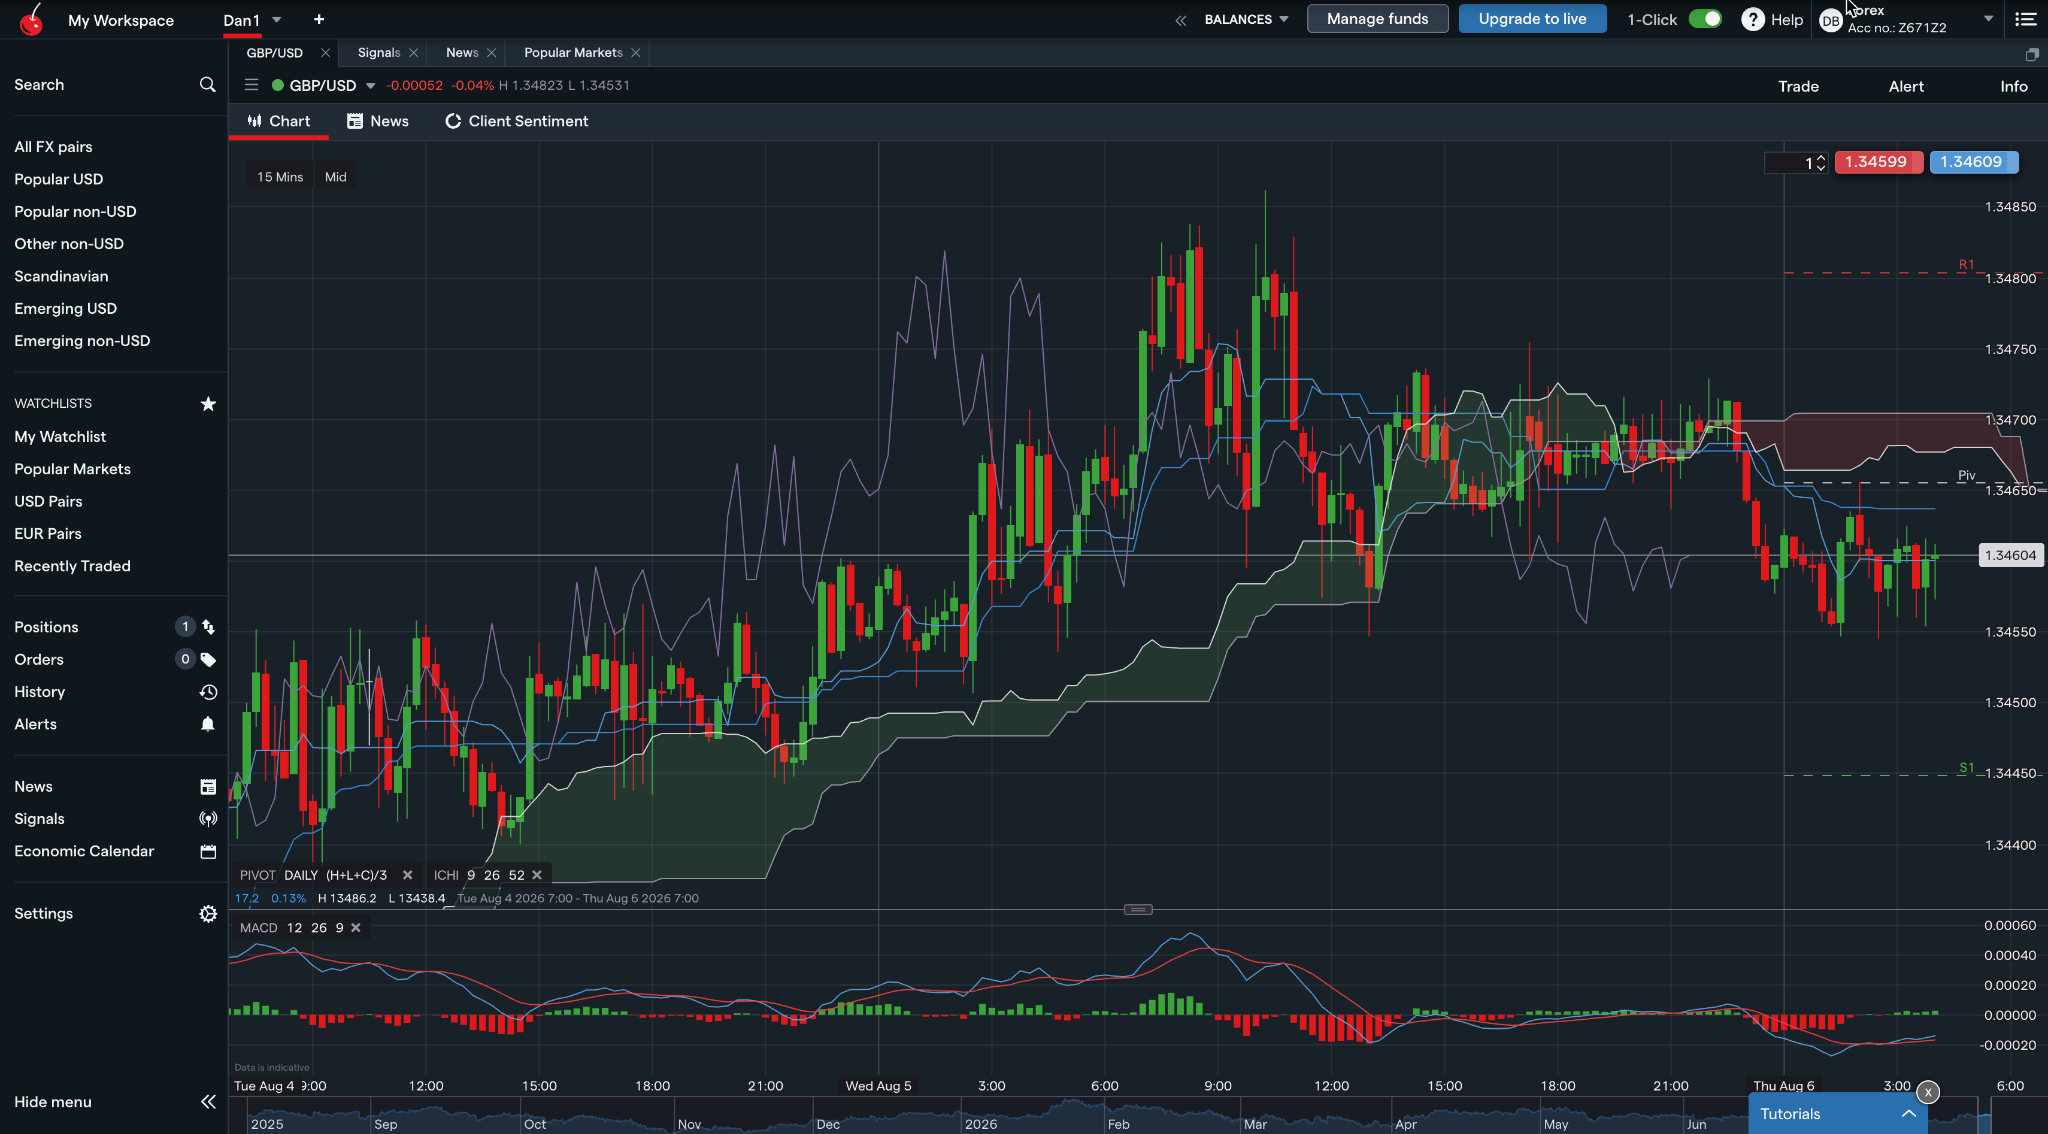Open the chart hamburger menu icon
Image resolution: width=2048 pixels, height=1134 pixels.
click(251, 85)
